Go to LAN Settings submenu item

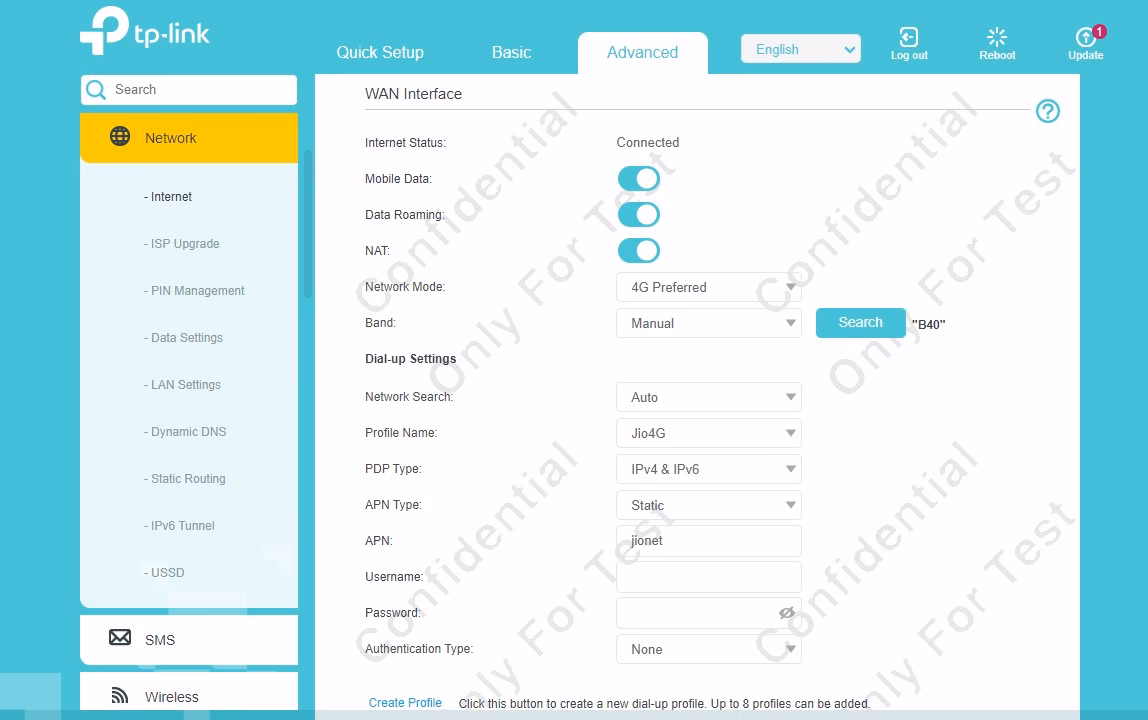182,384
